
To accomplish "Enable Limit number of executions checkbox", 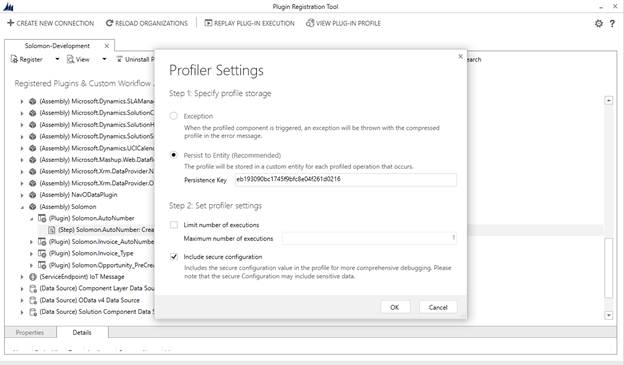I will 174,225.
